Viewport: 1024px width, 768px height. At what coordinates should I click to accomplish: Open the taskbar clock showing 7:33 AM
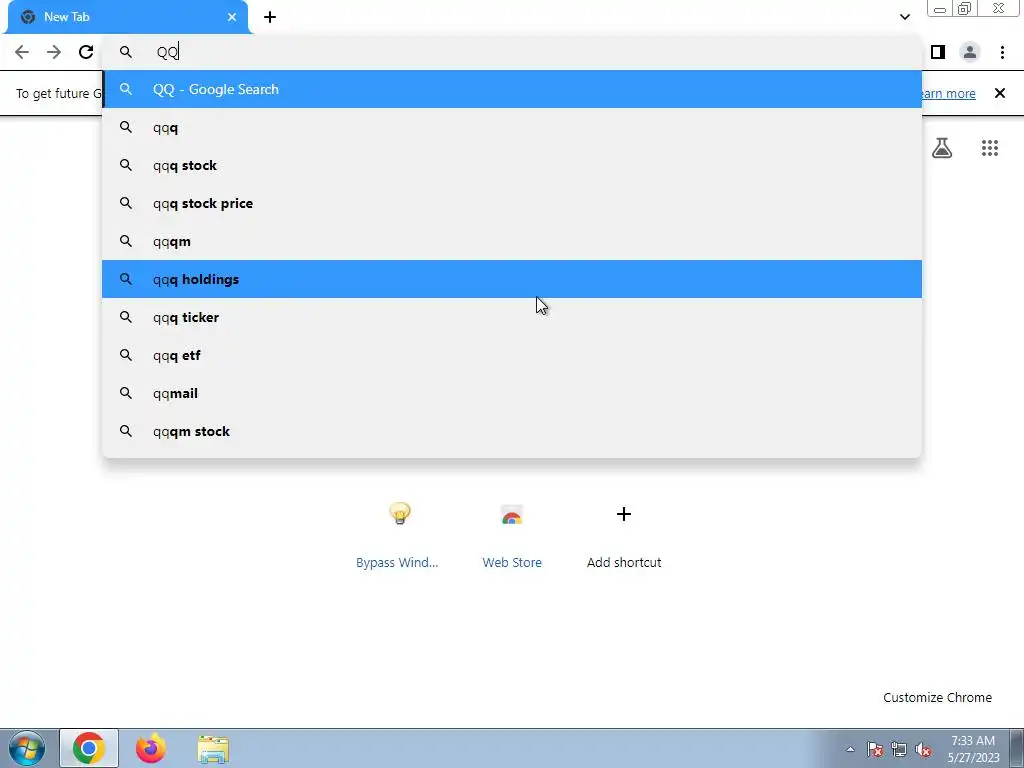[973, 749]
